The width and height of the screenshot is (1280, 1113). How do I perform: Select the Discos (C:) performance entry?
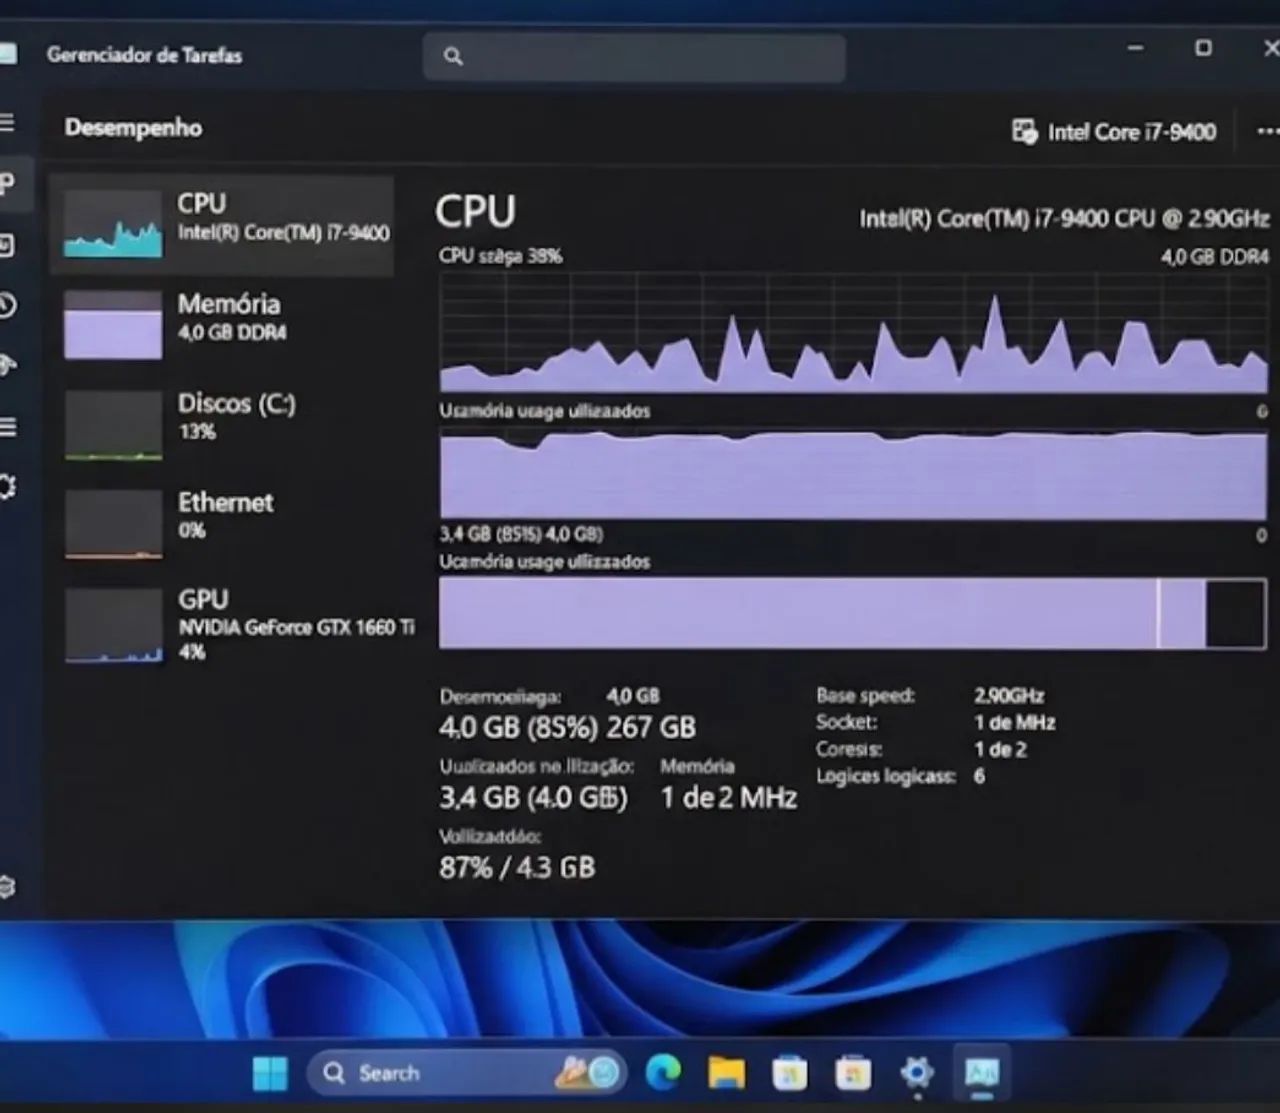pos(222,423)
